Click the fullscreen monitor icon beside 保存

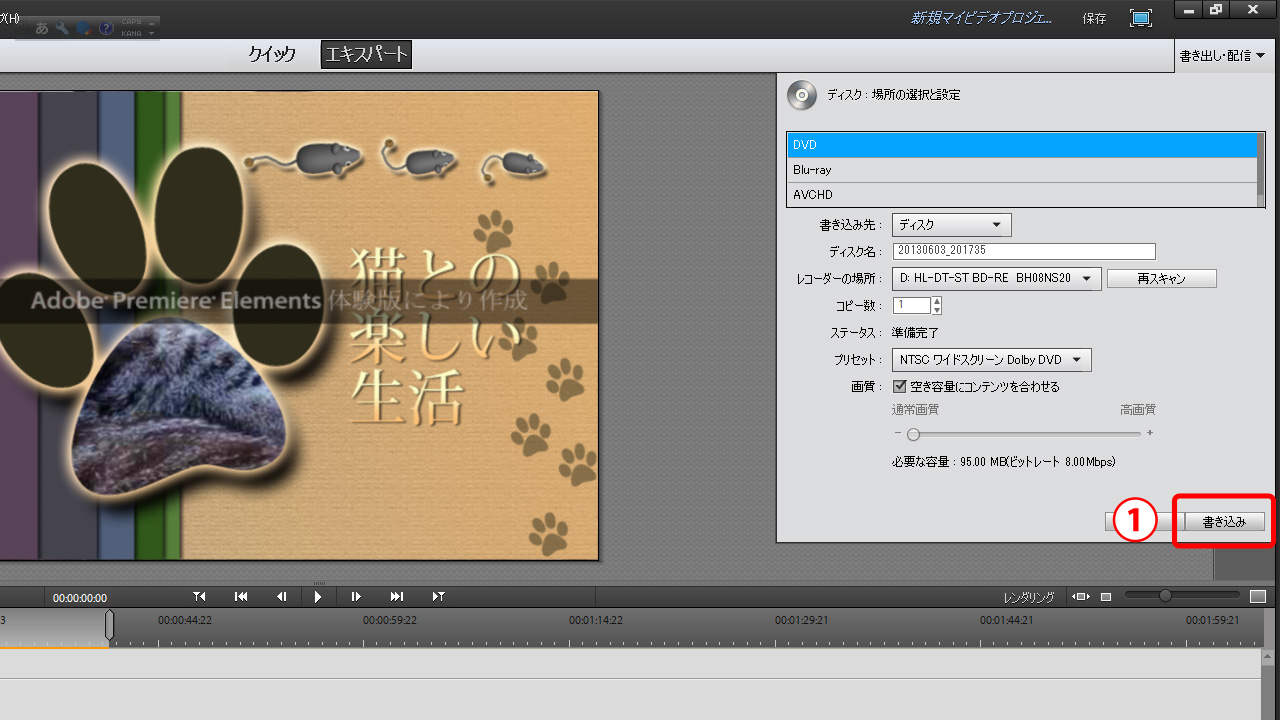click(x=1140, y=18)
